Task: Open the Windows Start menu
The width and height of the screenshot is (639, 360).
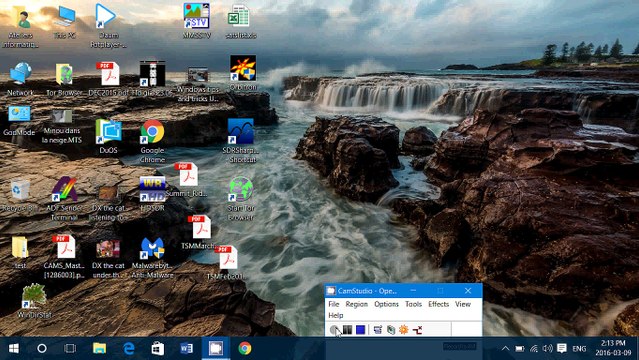Action: 14,348
